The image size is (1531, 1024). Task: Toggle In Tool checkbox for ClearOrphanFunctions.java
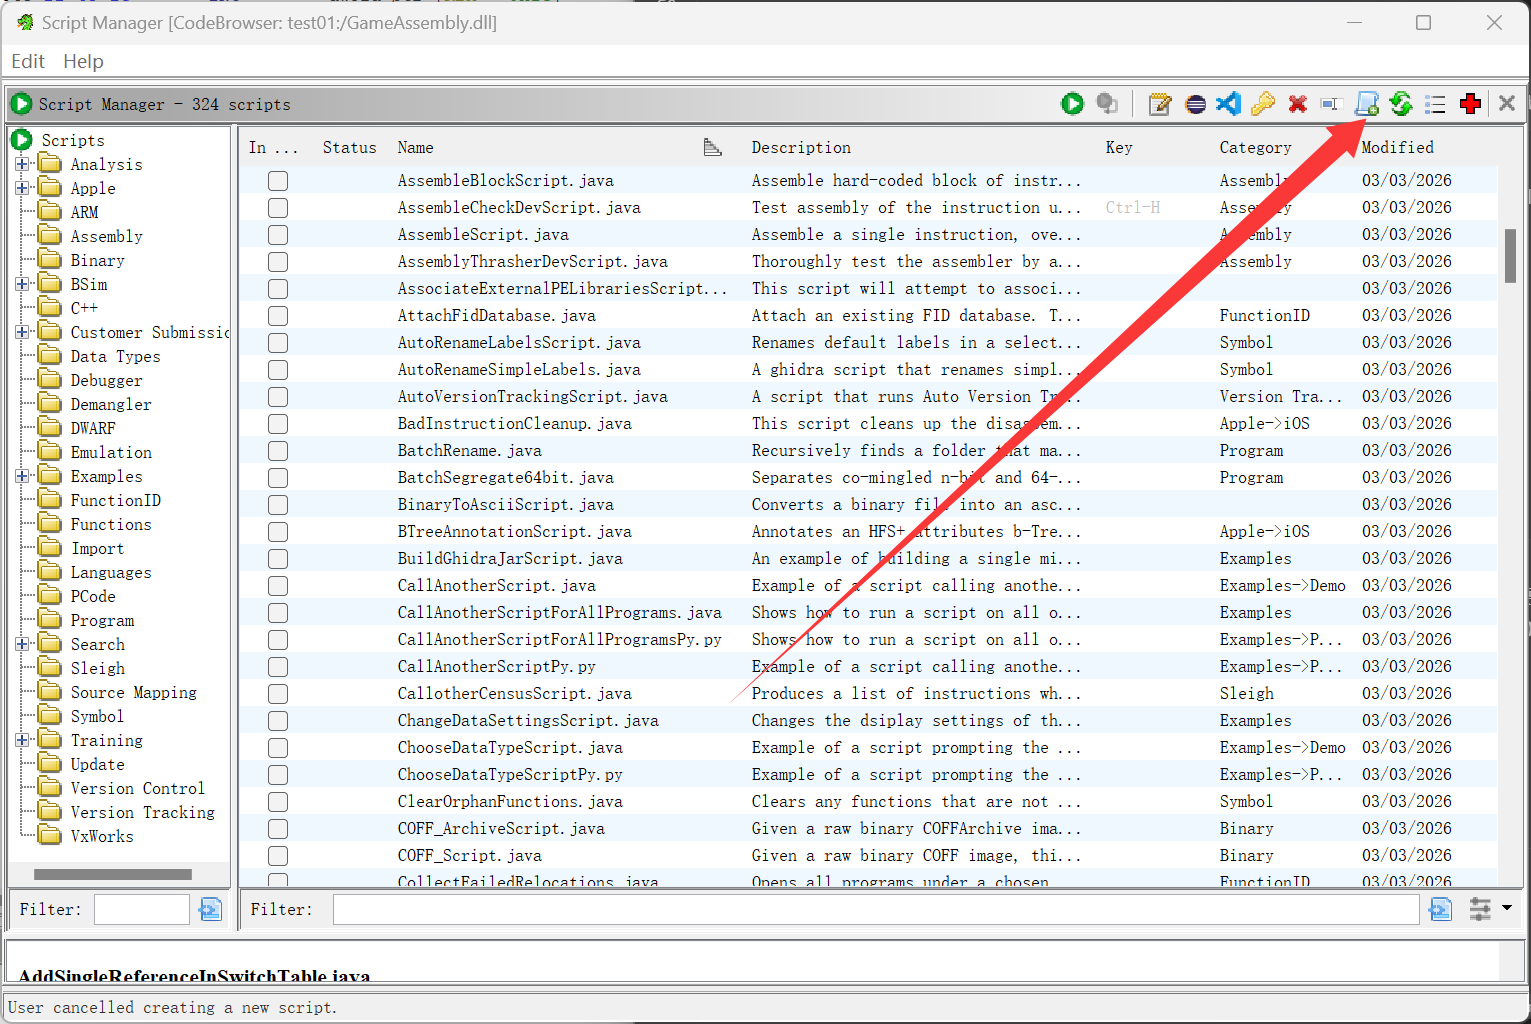[278, 802]
